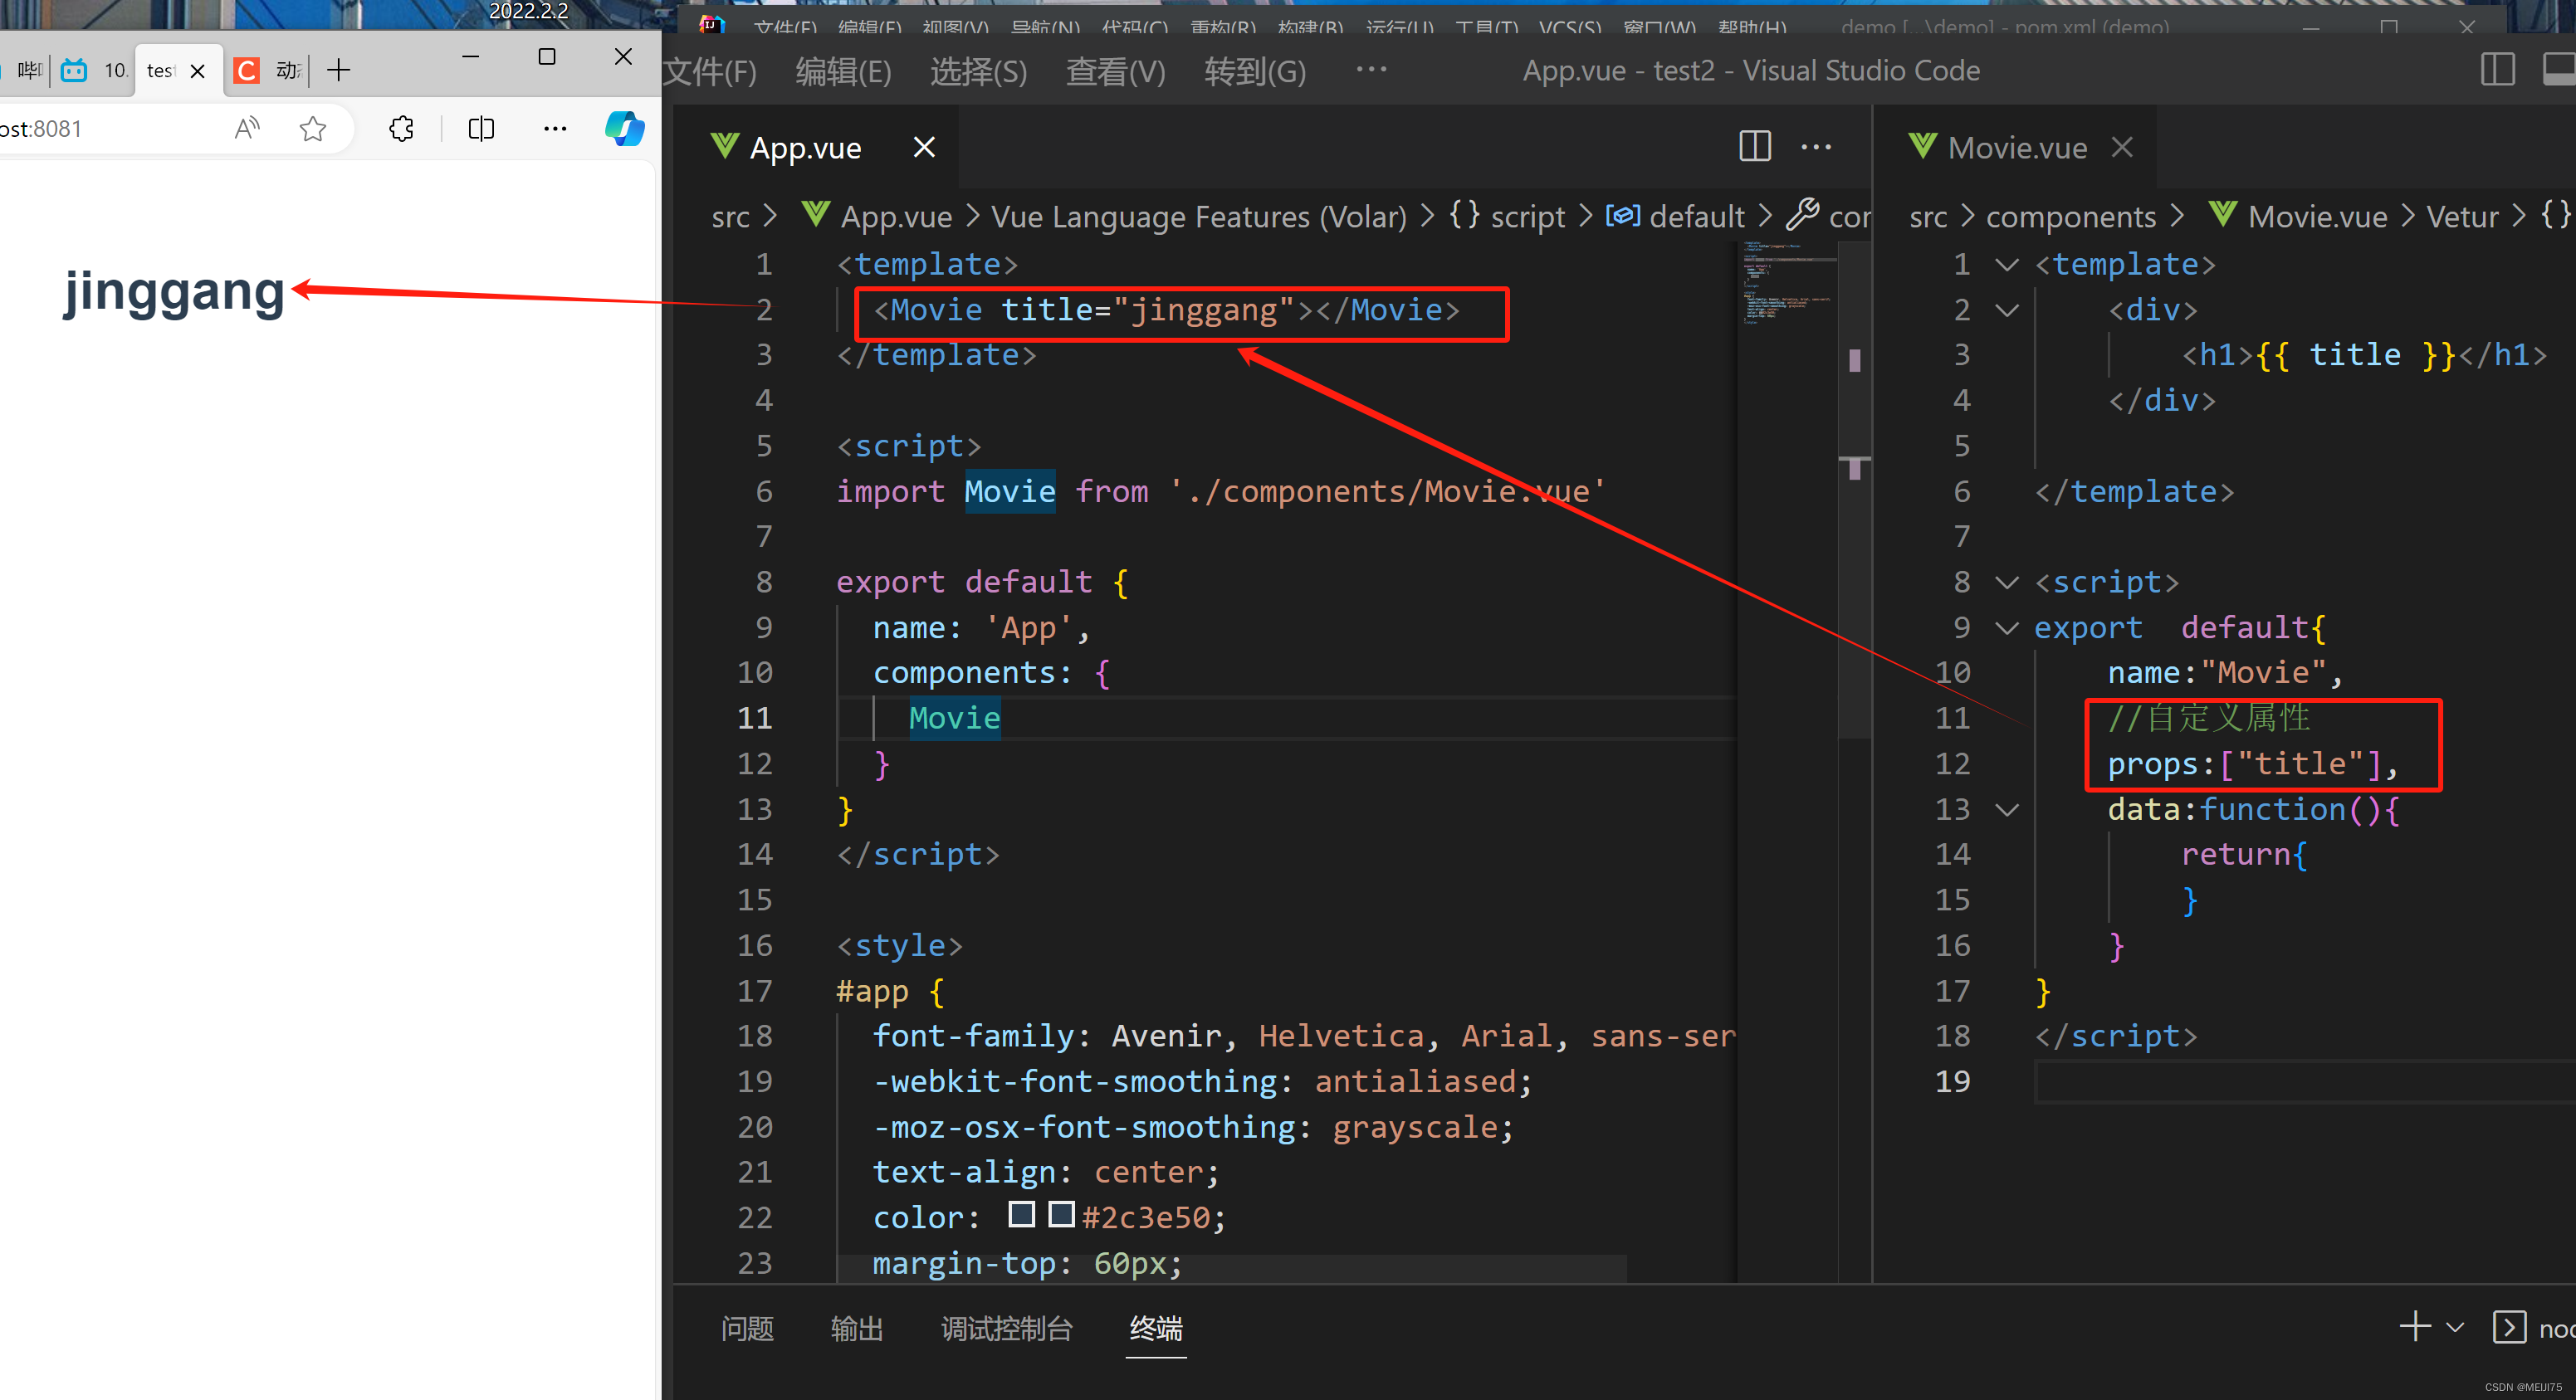Screen dimensions: 2576x1400
Task: Click src breadcrumb in App.vue editor
Action: tap(731, 217)
